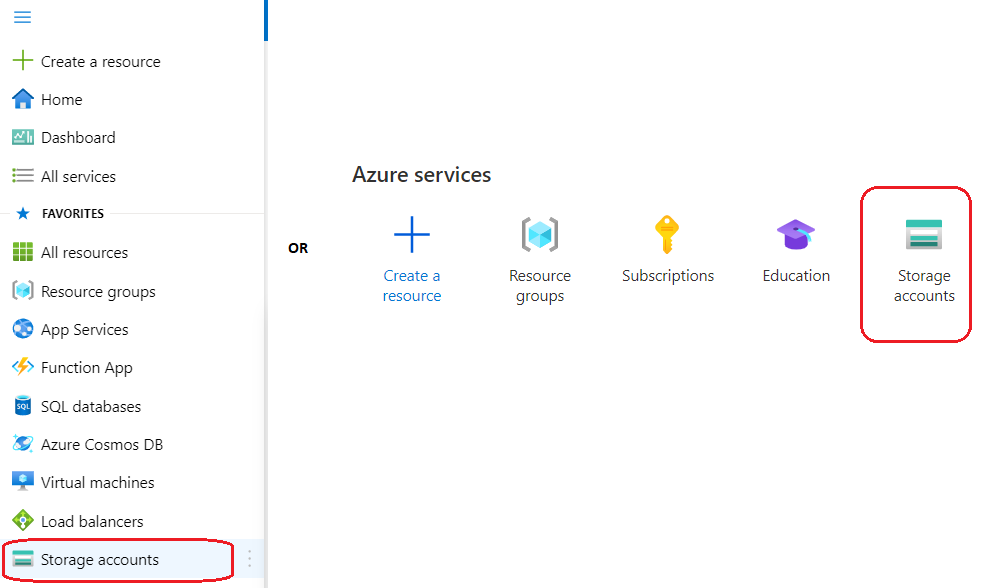Click the Dashboard chart icon
Viewport: 982px width, 588px height.
tap(23, 137)
